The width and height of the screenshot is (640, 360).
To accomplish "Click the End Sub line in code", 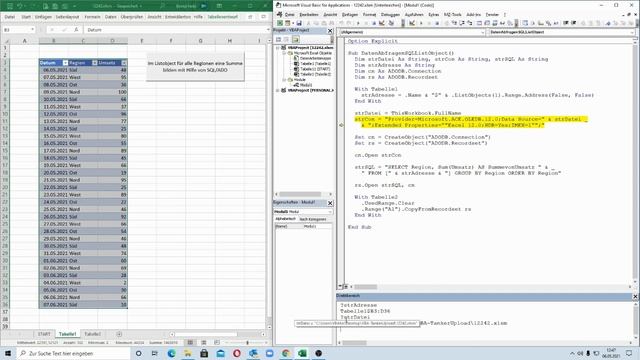I will coord(359,227).
